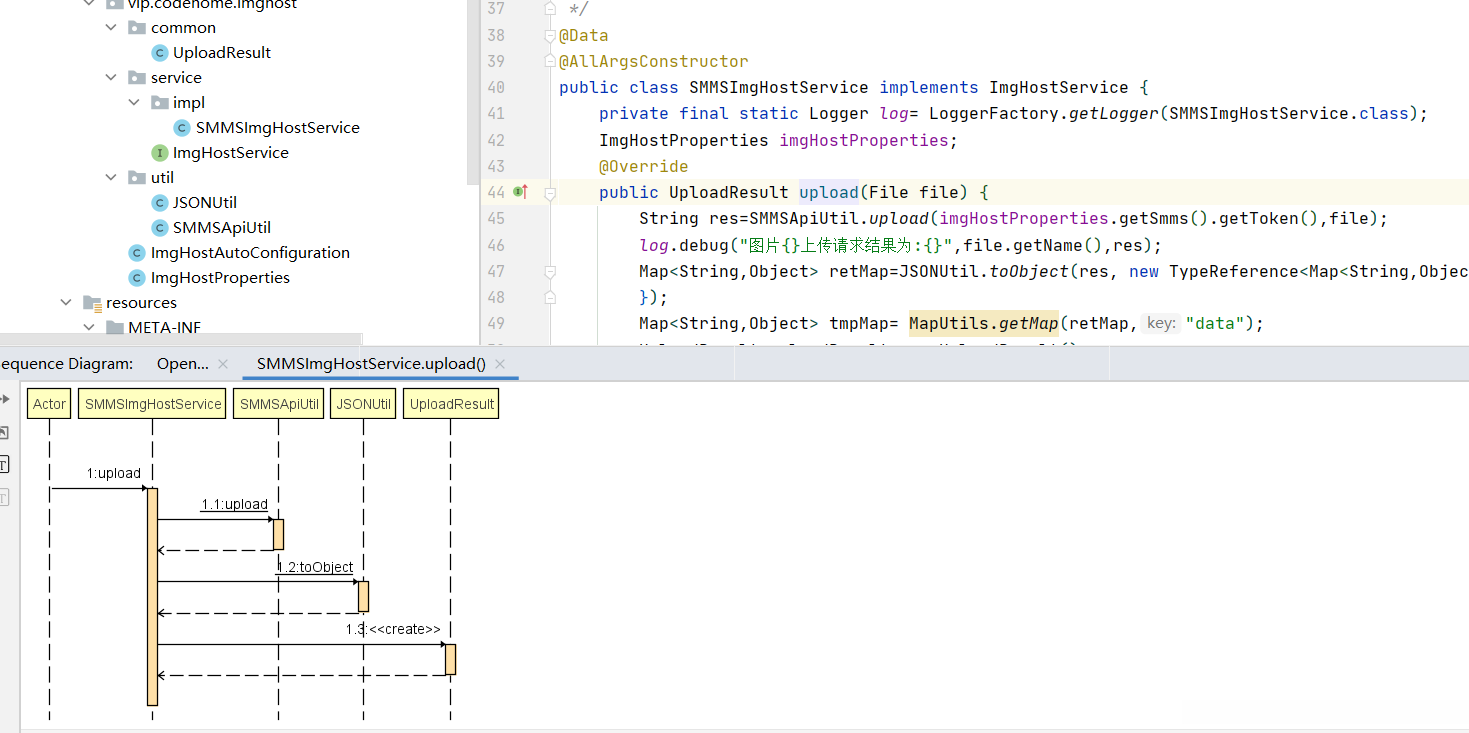Click the UploadResult class icon in tree
This screenshot has height=733, width=1469.
(159, 53)
